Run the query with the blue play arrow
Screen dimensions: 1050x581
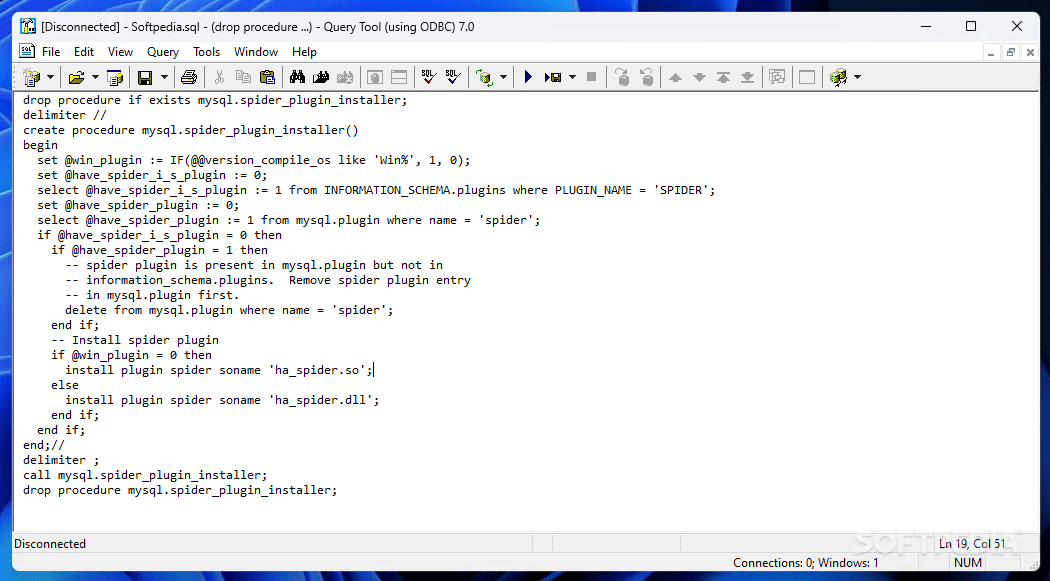[x=528, y=77]
